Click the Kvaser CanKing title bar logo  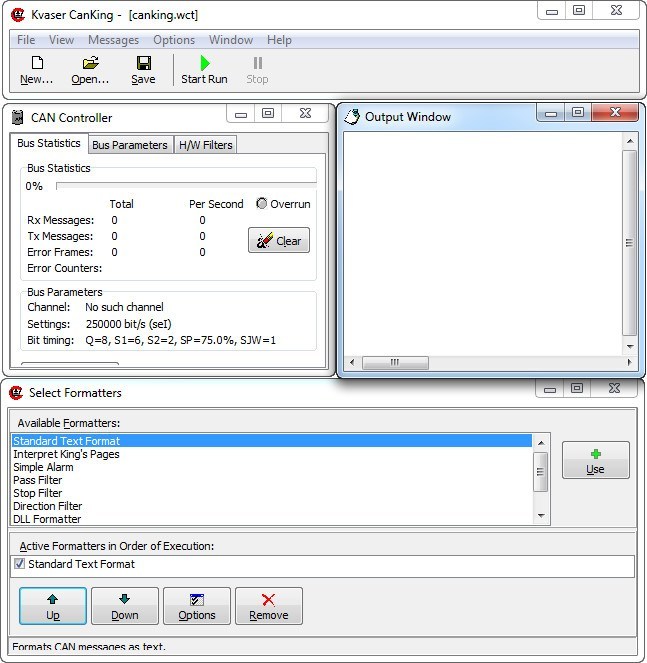[18, 15]
